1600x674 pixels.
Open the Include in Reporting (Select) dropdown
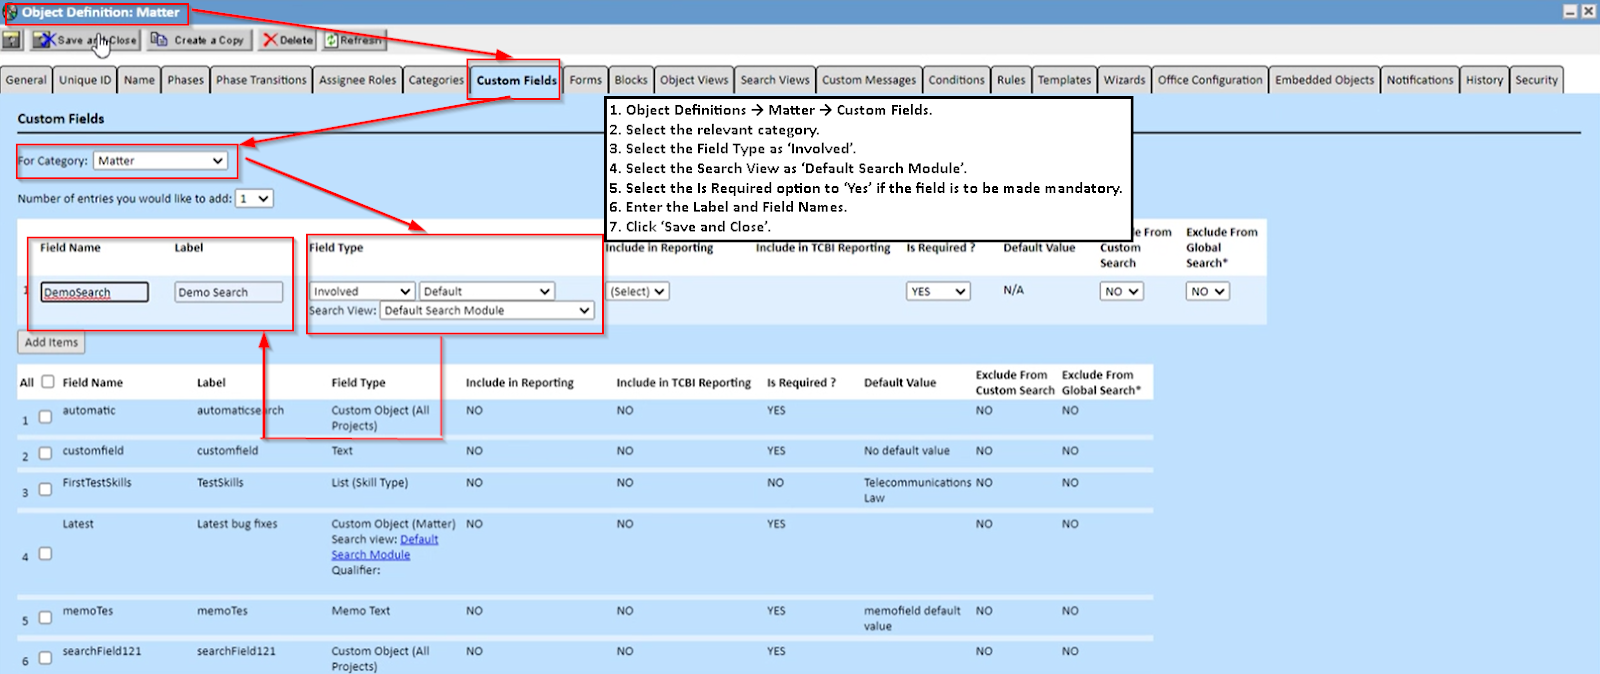pos(638,291)
